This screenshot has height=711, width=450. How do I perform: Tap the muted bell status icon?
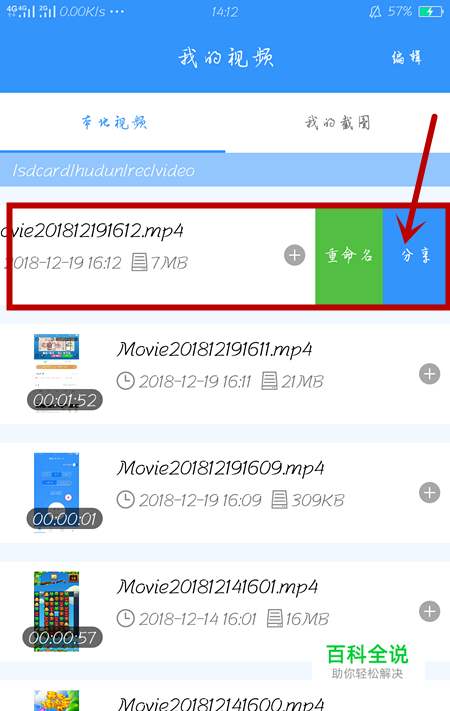(375, 11)
